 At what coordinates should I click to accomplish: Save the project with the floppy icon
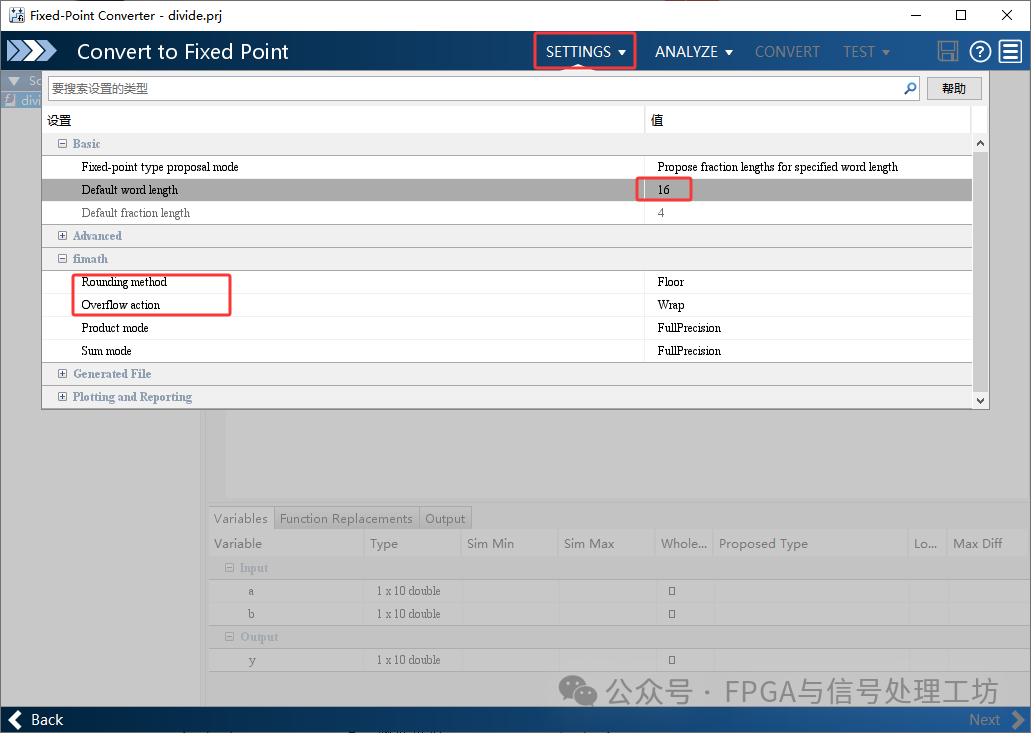947,51
